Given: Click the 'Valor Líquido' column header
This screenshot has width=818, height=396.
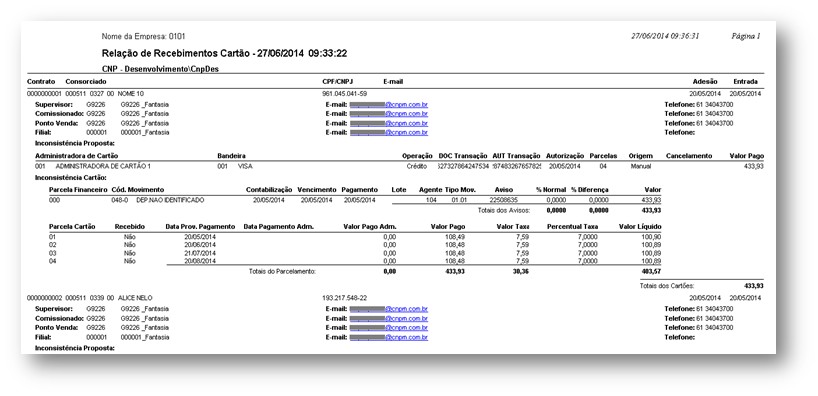Looking at the screenshot, I should click(640, 227).
